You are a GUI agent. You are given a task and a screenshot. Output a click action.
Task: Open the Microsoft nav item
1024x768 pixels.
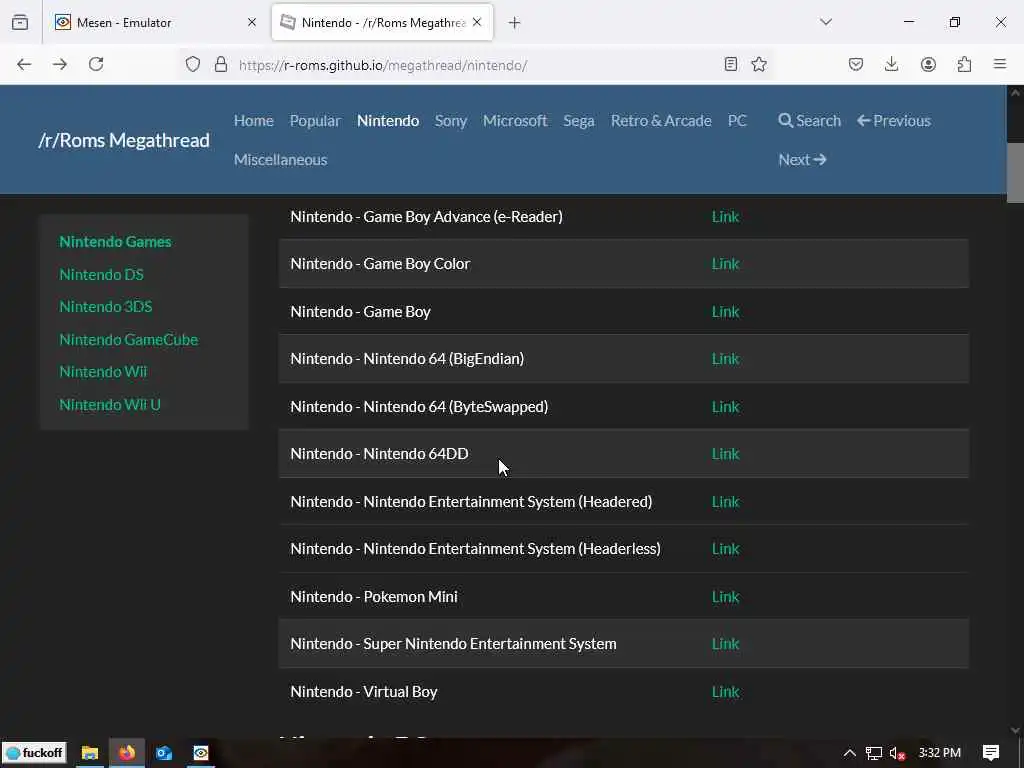515,121
